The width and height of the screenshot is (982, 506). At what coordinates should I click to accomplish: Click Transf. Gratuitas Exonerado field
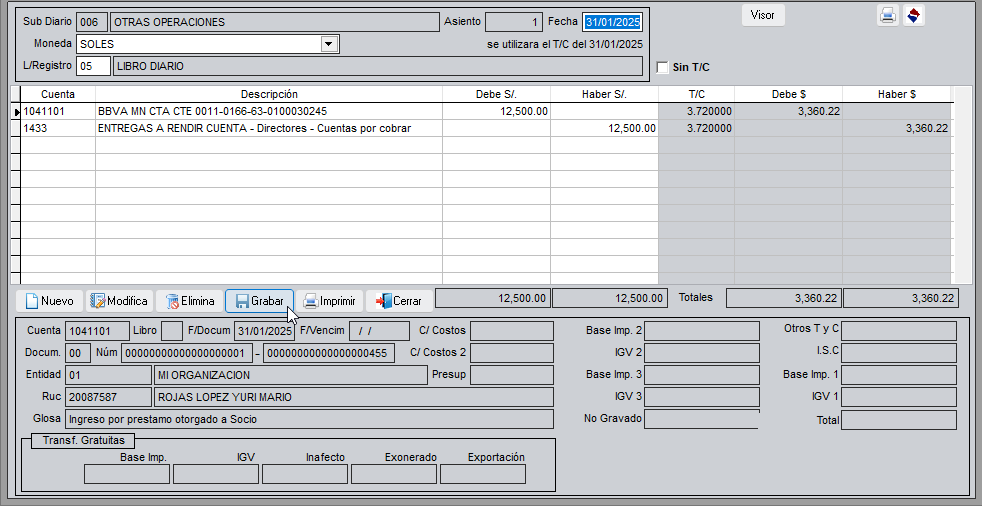394,474
